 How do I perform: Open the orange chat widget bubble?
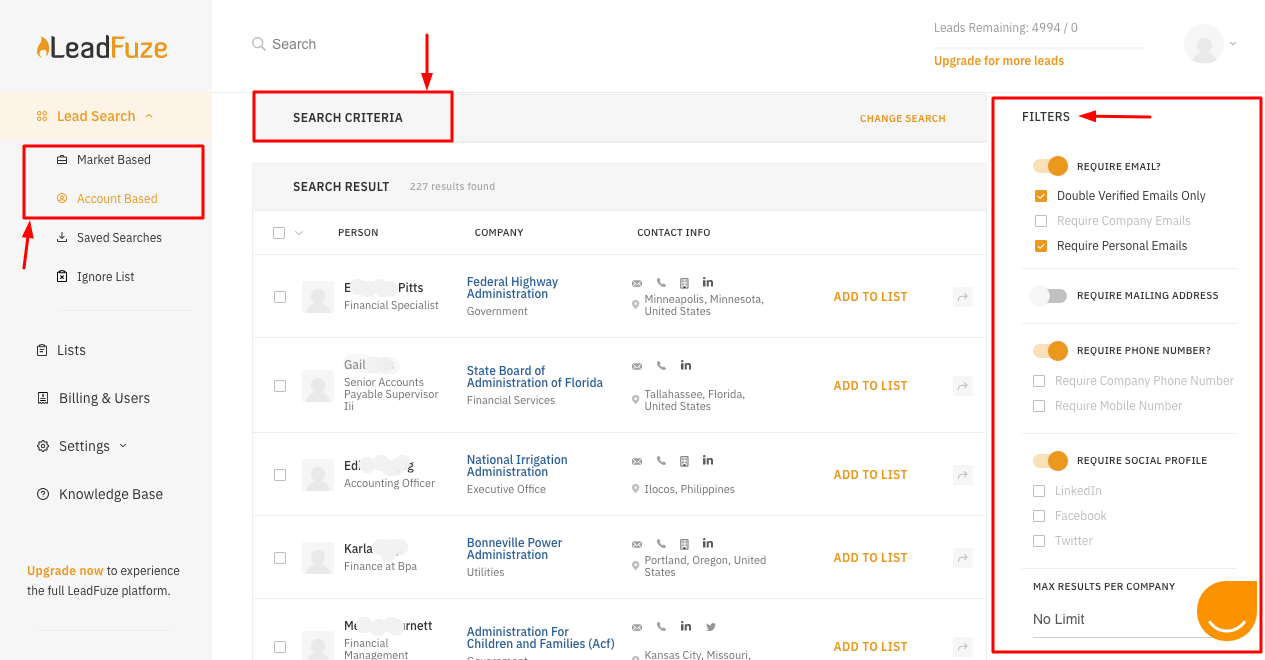click(x=1227, y=611)
